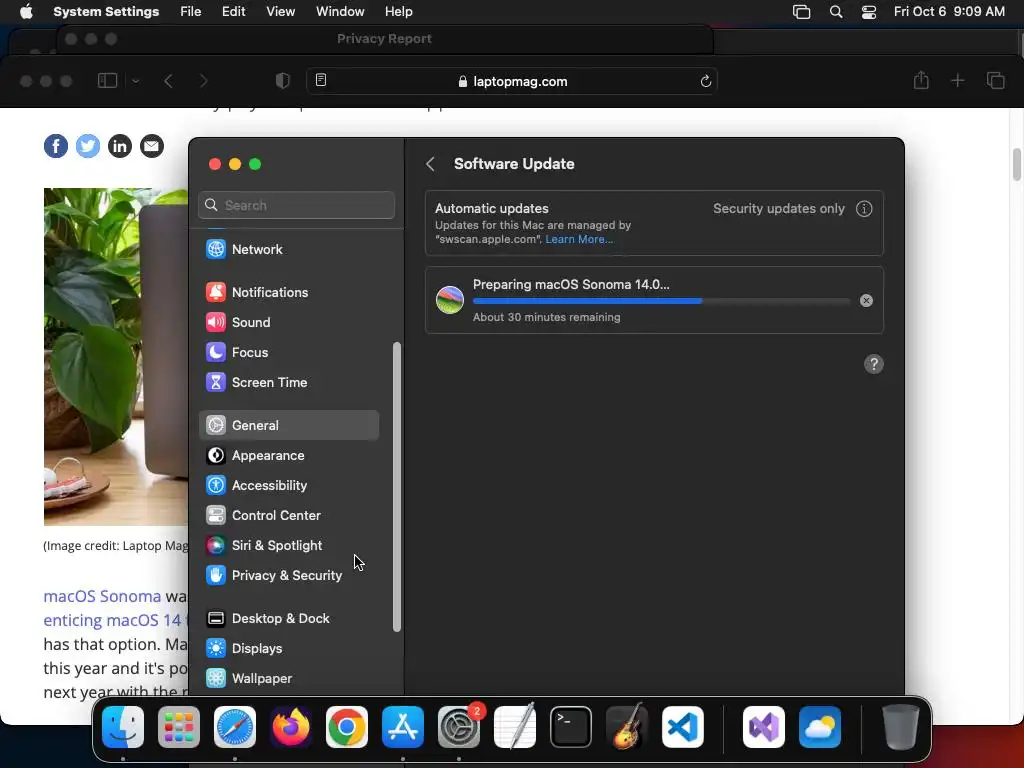
Task: Open the View menu
Action: (x=280, y=12)
